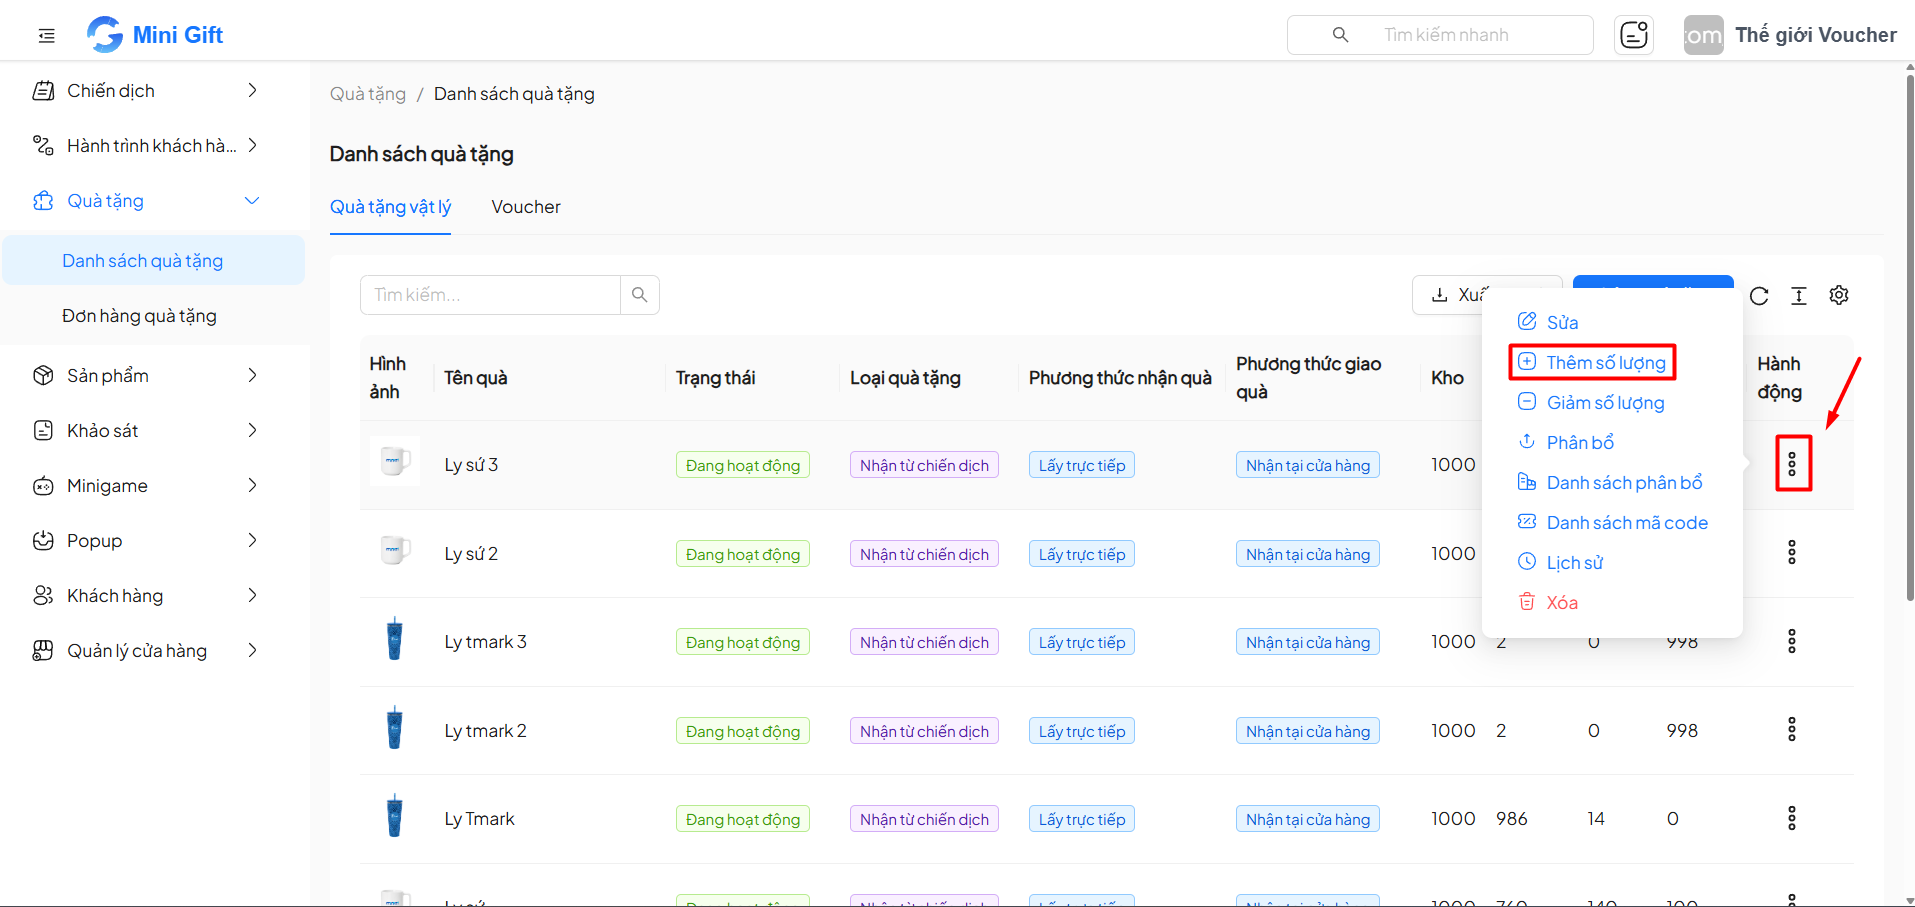
Task: Open Danh sách mã code menu item
Action: pos(1612,522)
